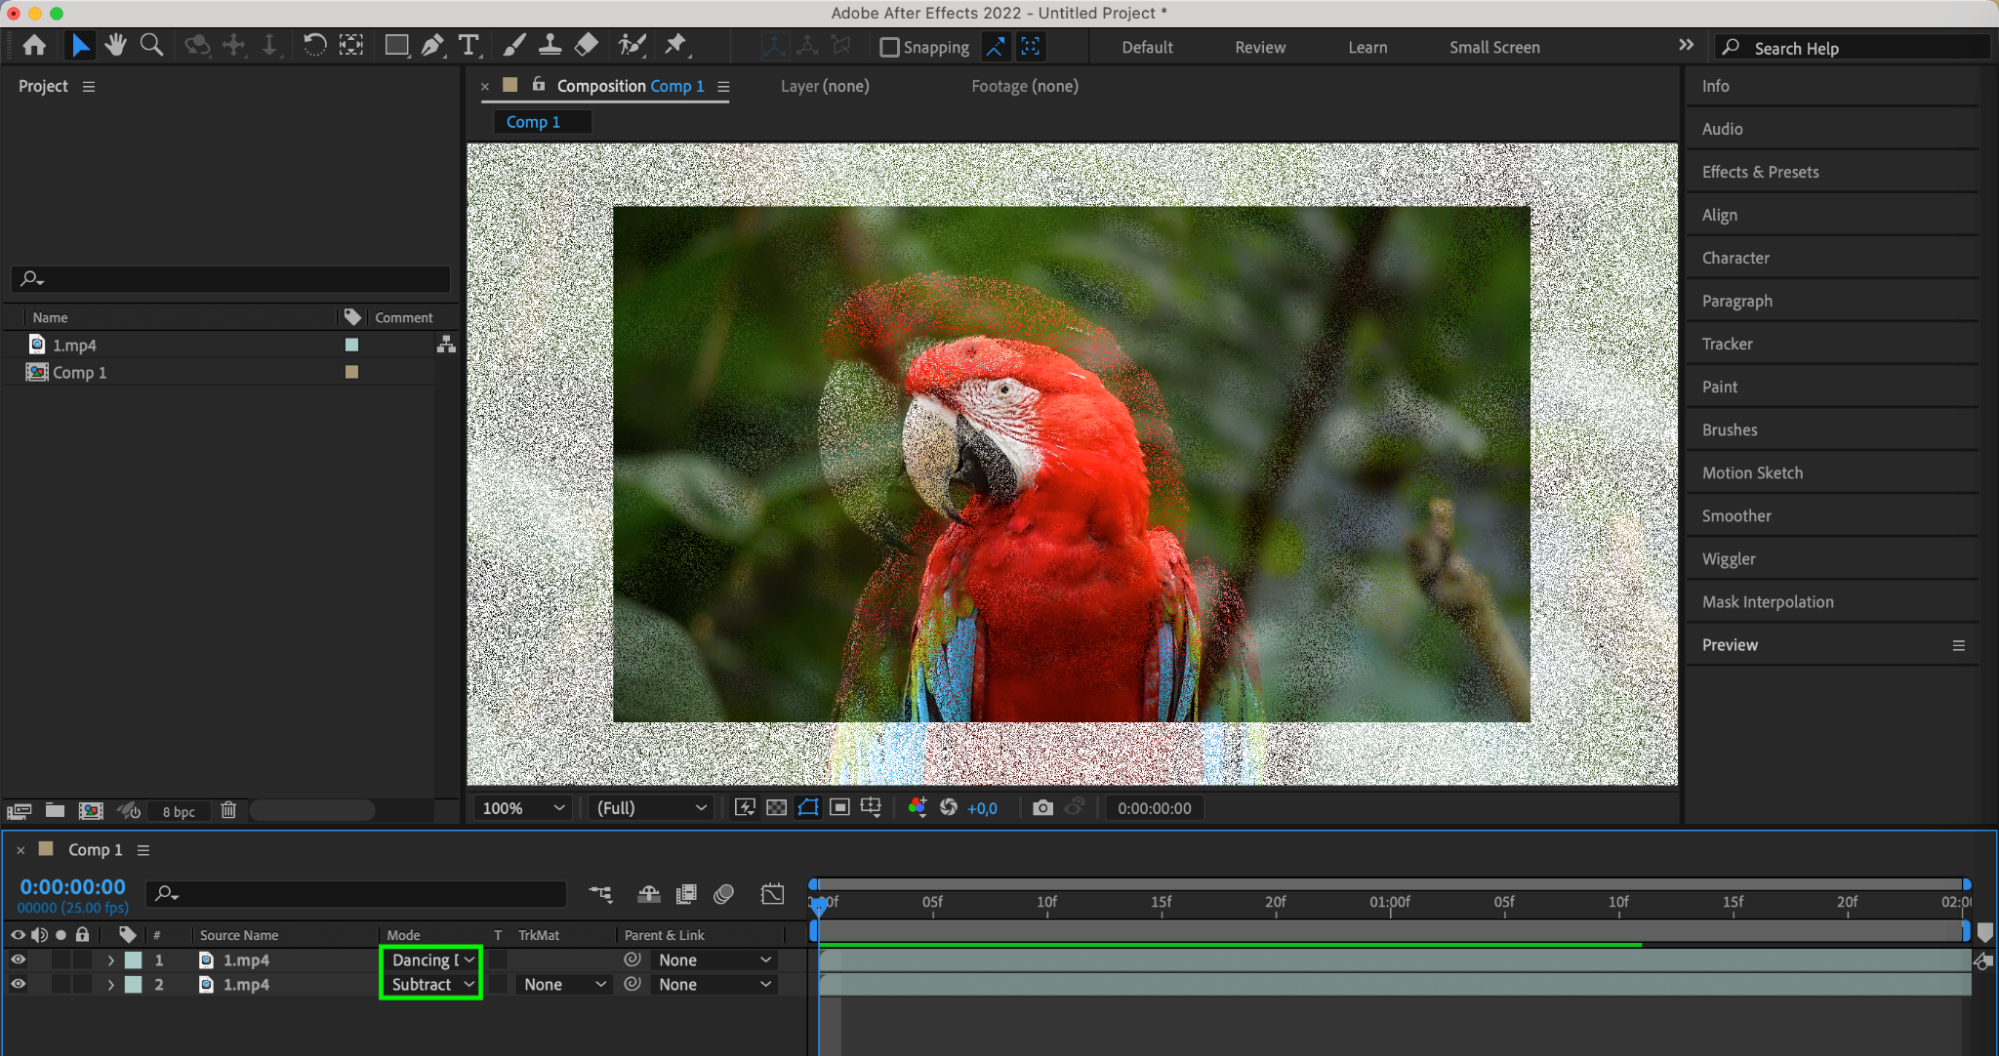Click the Take Snapshot camera icon
This screenshot has height=1057, width=1999.
click(x=1042, y=808)
